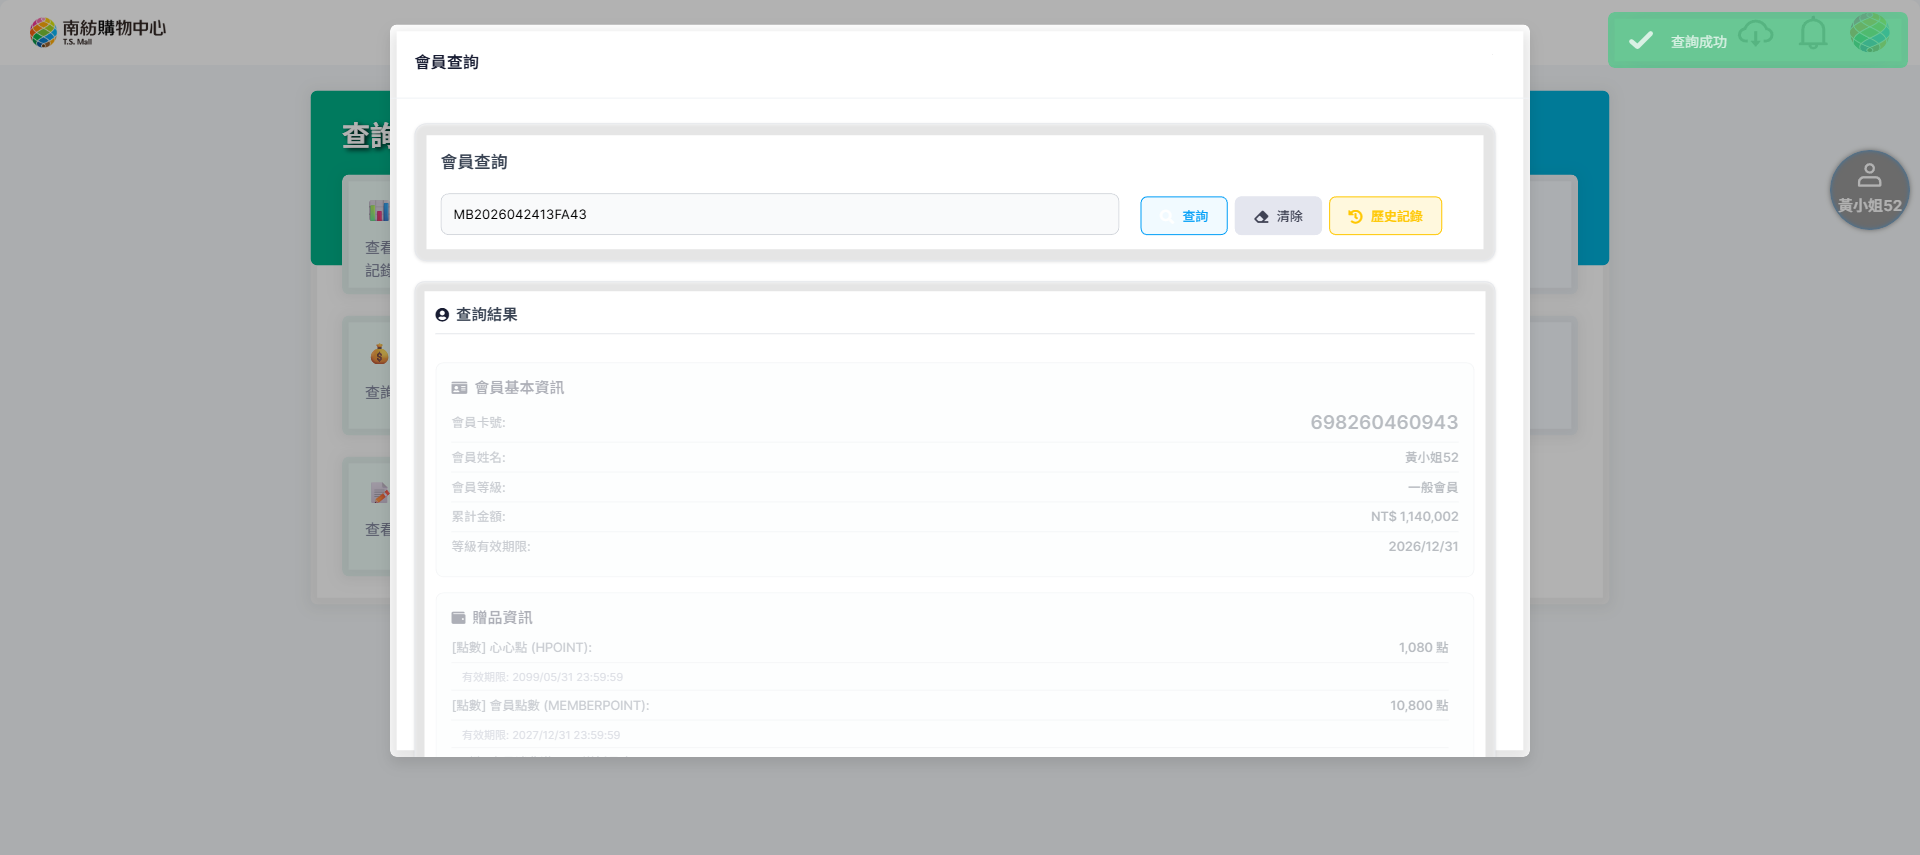The image size is (1920, 855).
Task: Click the person icon beside 查詢結果
Action: point(442,315)
